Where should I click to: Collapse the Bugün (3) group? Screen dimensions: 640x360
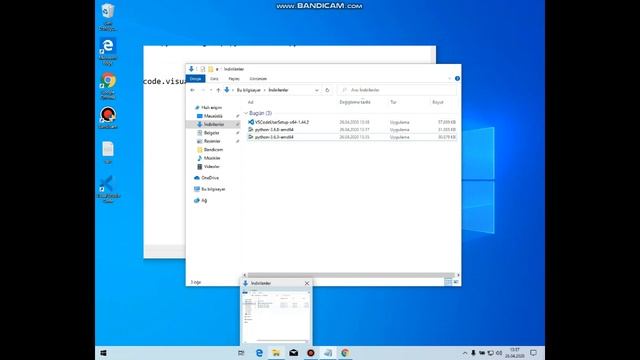click(x=246, y=113)
